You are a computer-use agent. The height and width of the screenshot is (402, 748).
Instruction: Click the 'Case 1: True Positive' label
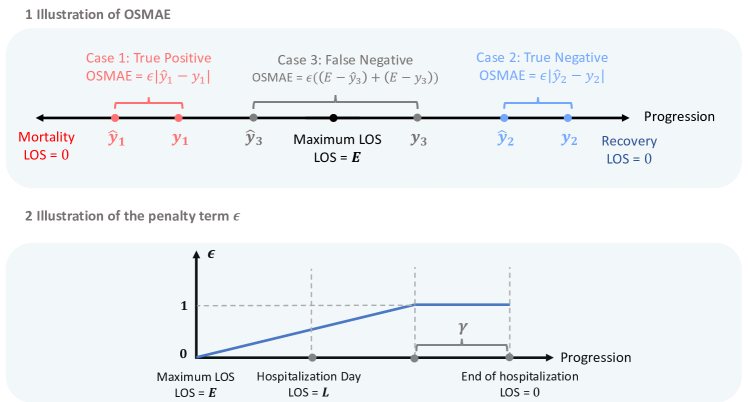pyautogui.click(x=149, y=58)
